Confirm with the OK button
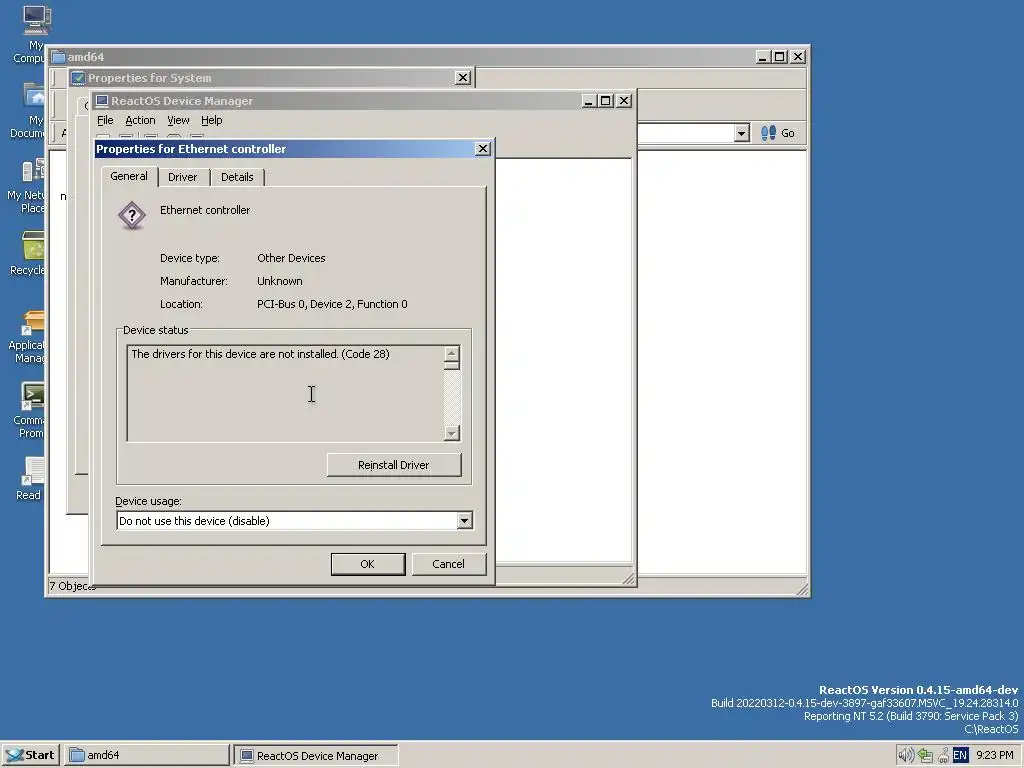 click(x=368, y=564)
